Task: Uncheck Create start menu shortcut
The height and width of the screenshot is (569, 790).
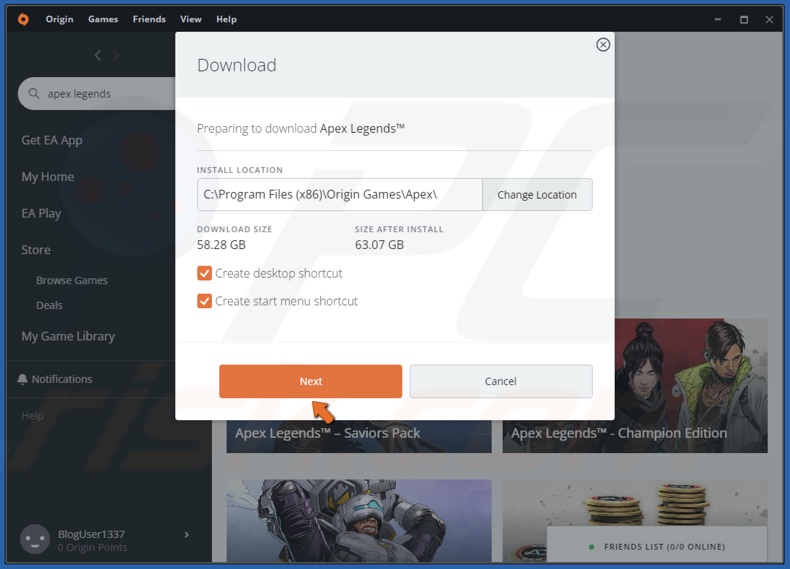Action: click(204, 301)
